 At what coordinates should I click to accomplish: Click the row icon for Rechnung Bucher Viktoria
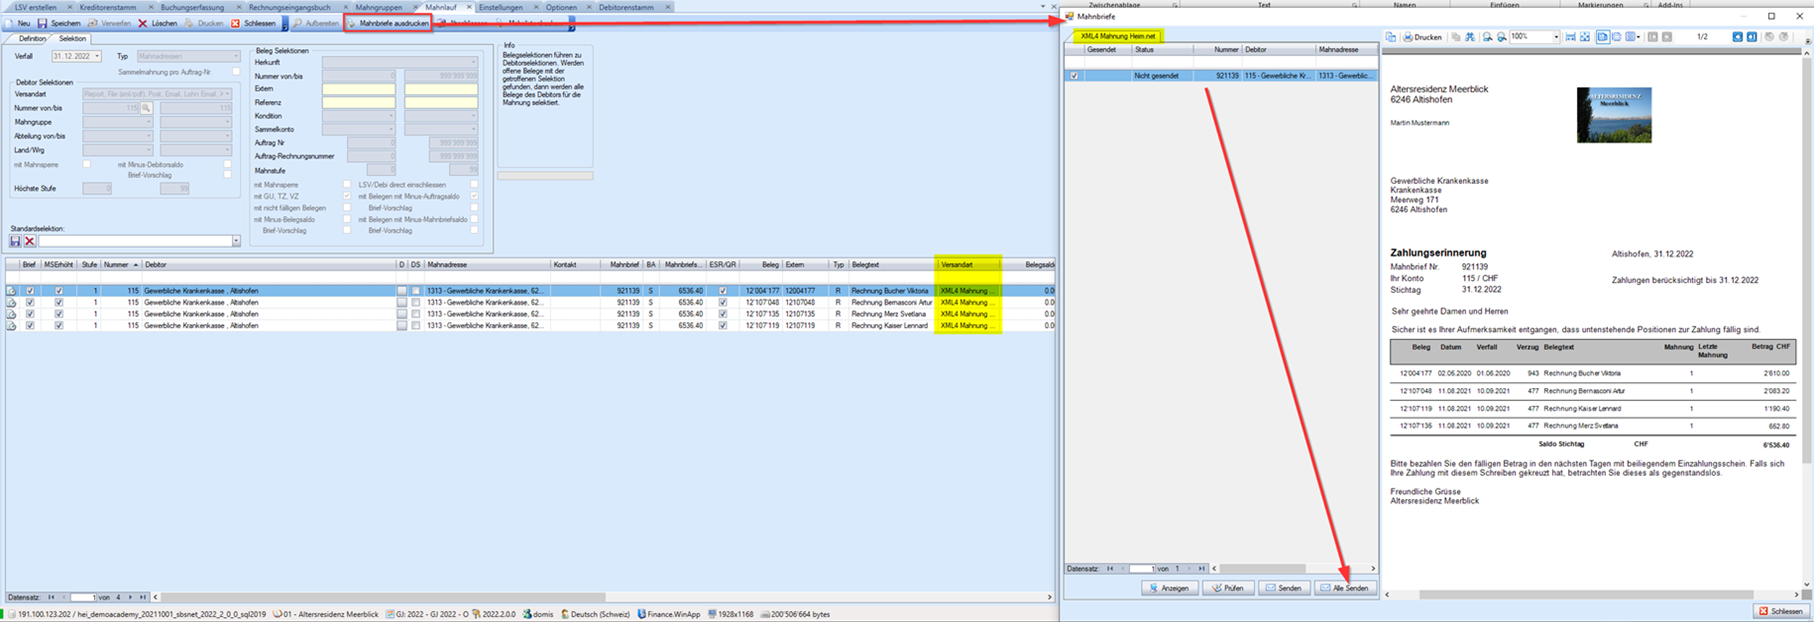coord(11,291)
